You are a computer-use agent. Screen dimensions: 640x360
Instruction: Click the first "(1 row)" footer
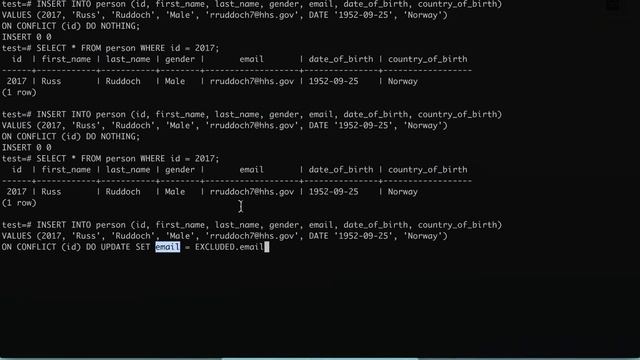coord(19,92)
